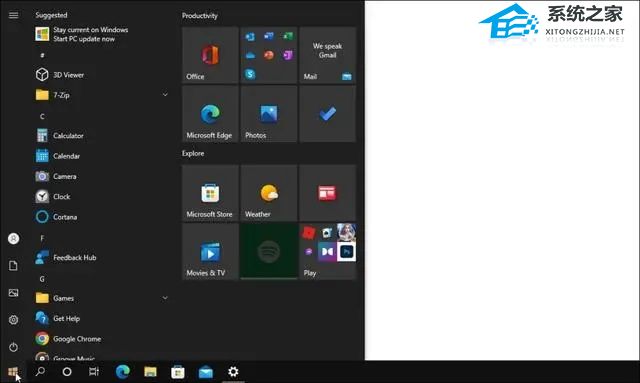Open taskbar Search magnifier
This screenshot has height=383, width=640.
pyautogui.click(x=40, y=372)
